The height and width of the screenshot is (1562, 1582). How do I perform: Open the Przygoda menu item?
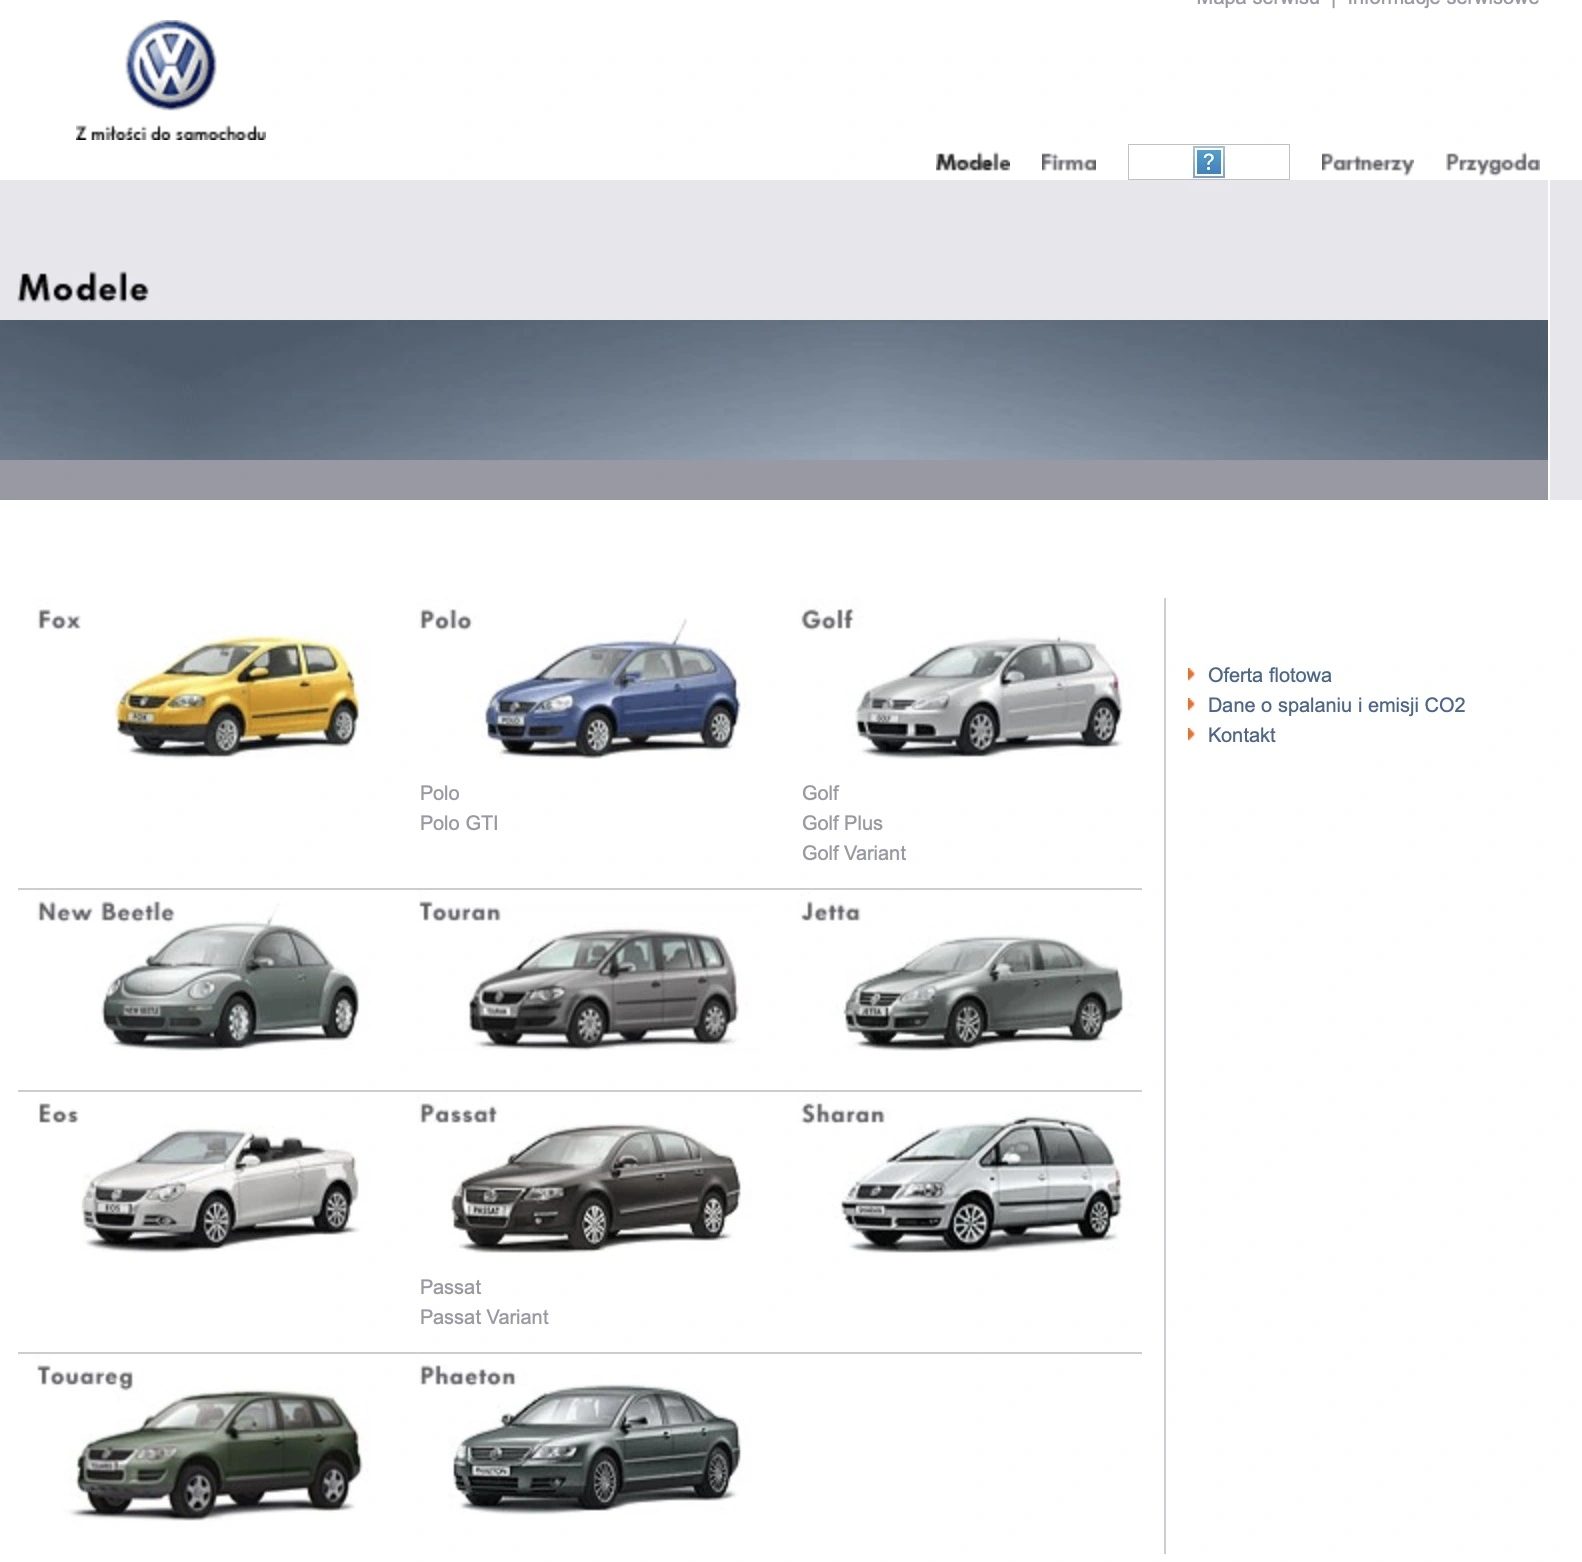tap(1492, 163)
